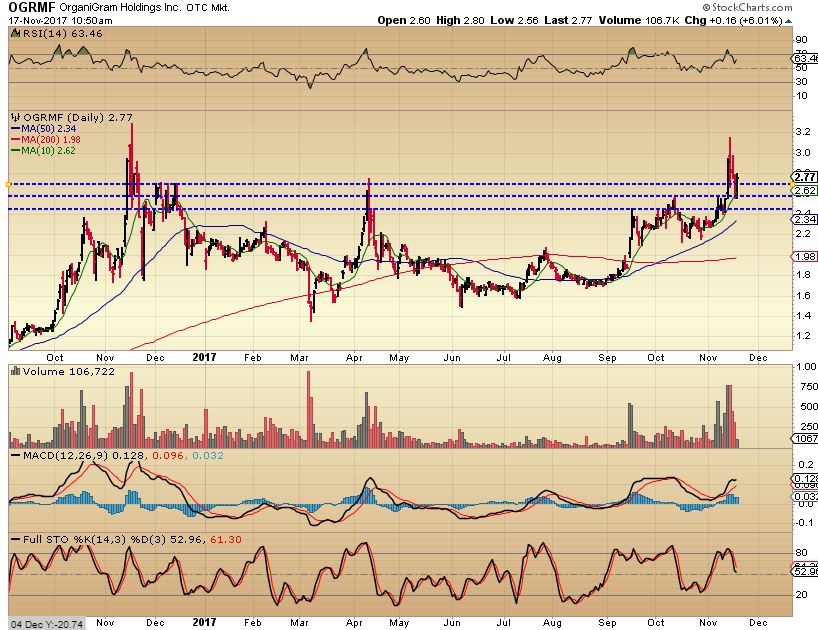The height and width of the screenshot is (630, 818).
Task: Click the MA(50) 2.34 legend entry
Action: click(x=44, y=128)
